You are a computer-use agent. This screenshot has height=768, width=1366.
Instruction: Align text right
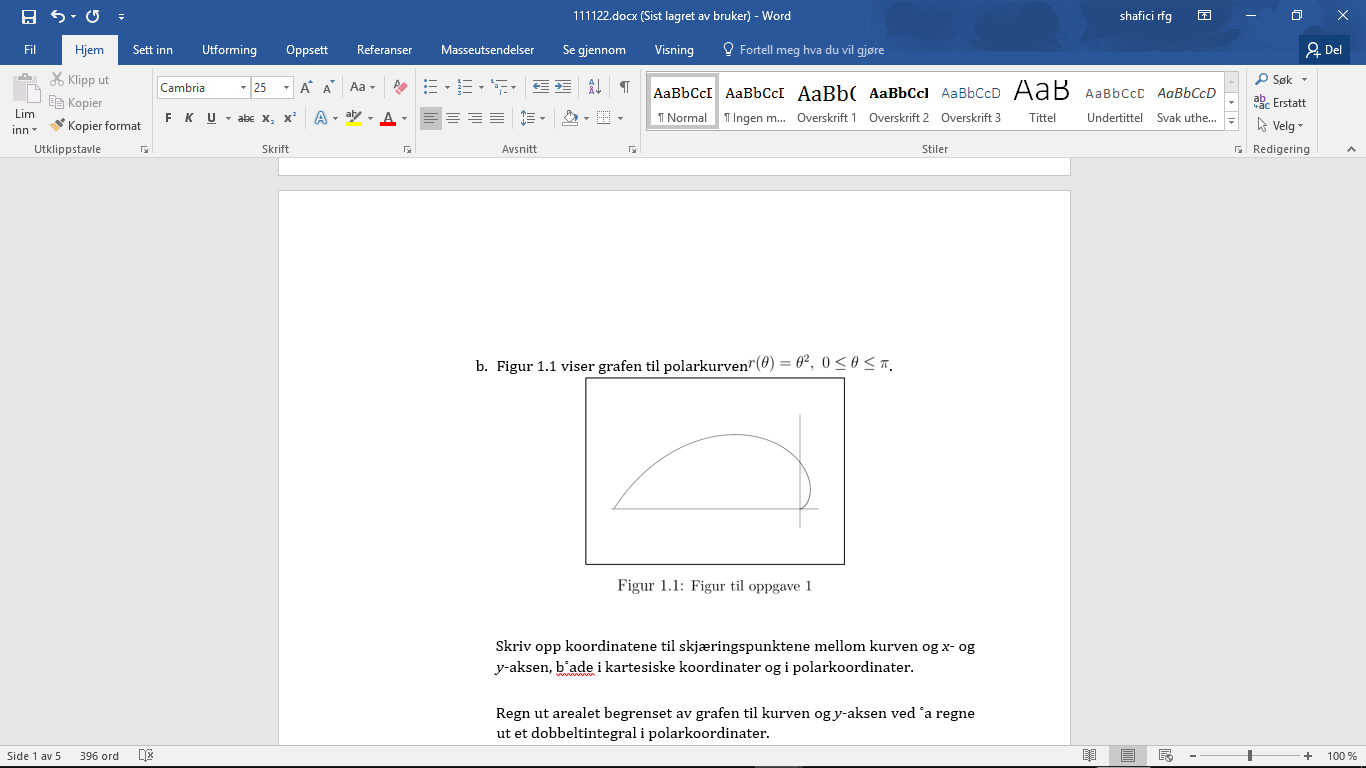point(475,118)
